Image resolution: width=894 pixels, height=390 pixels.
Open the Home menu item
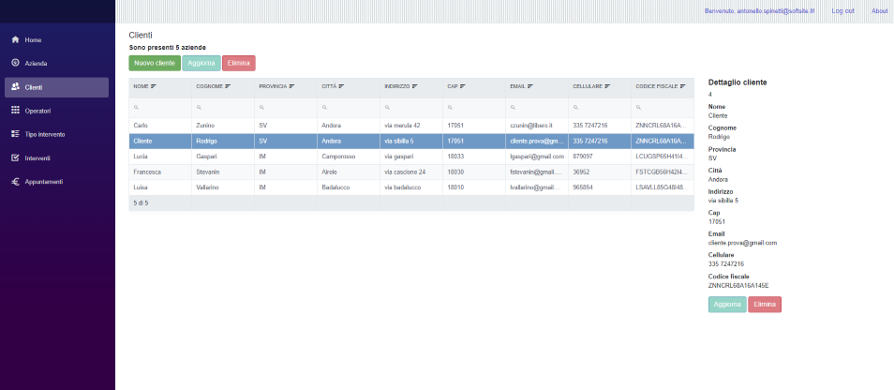(x=57, y=40)
